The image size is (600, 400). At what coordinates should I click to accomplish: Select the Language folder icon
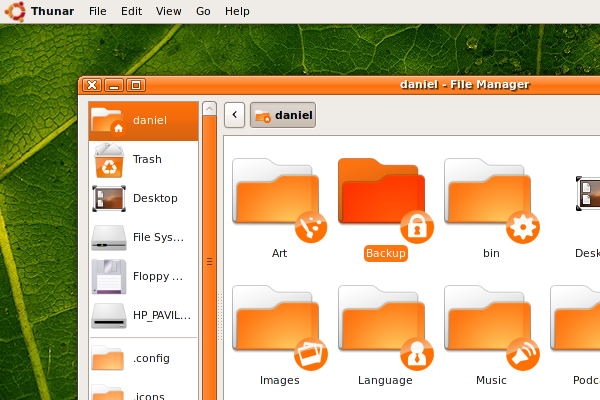point(385,327)
